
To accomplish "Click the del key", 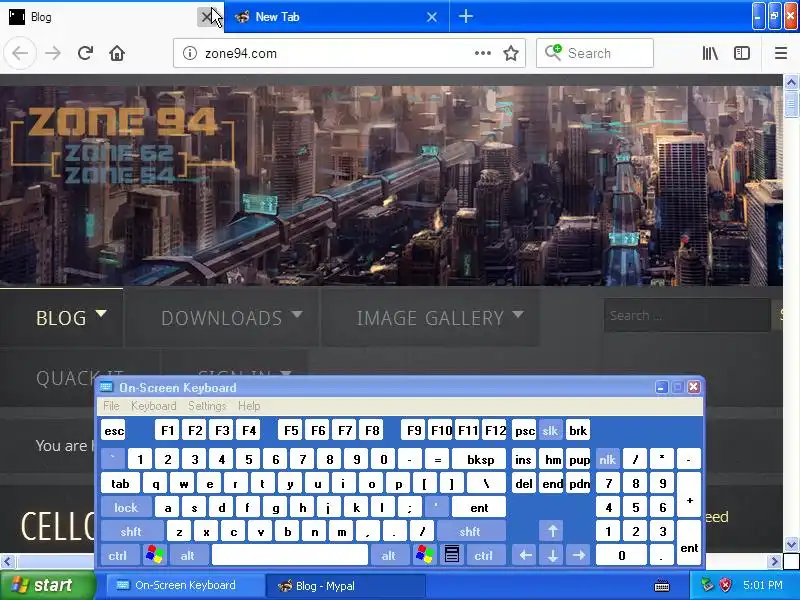I will click(x=524, y=484).
